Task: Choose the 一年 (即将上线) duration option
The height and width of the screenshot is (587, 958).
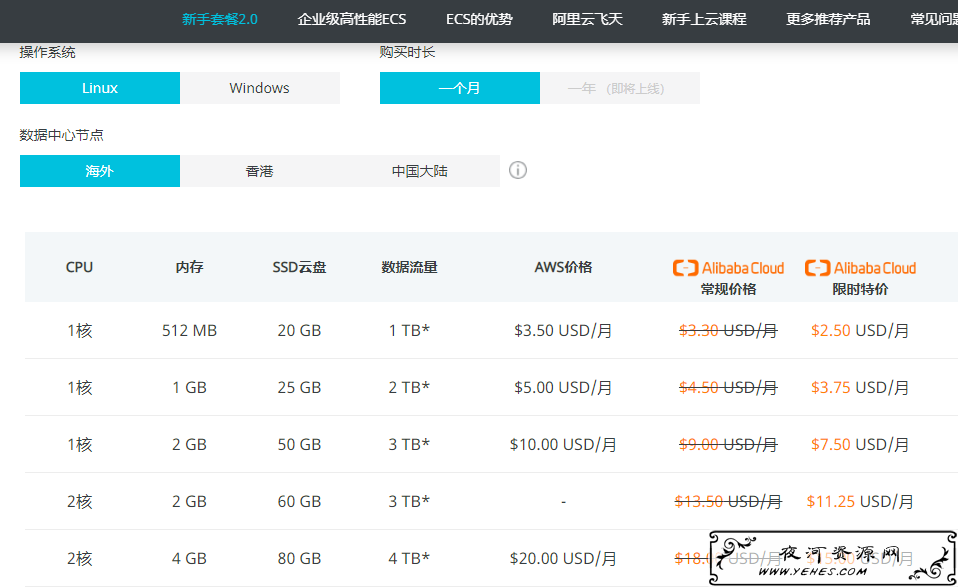Action: [x=620, y=88]
